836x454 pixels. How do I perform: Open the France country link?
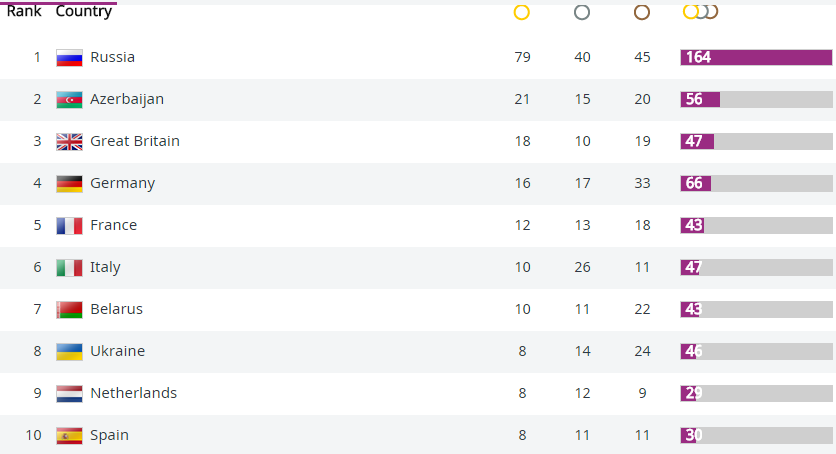[x=114, y=225]
